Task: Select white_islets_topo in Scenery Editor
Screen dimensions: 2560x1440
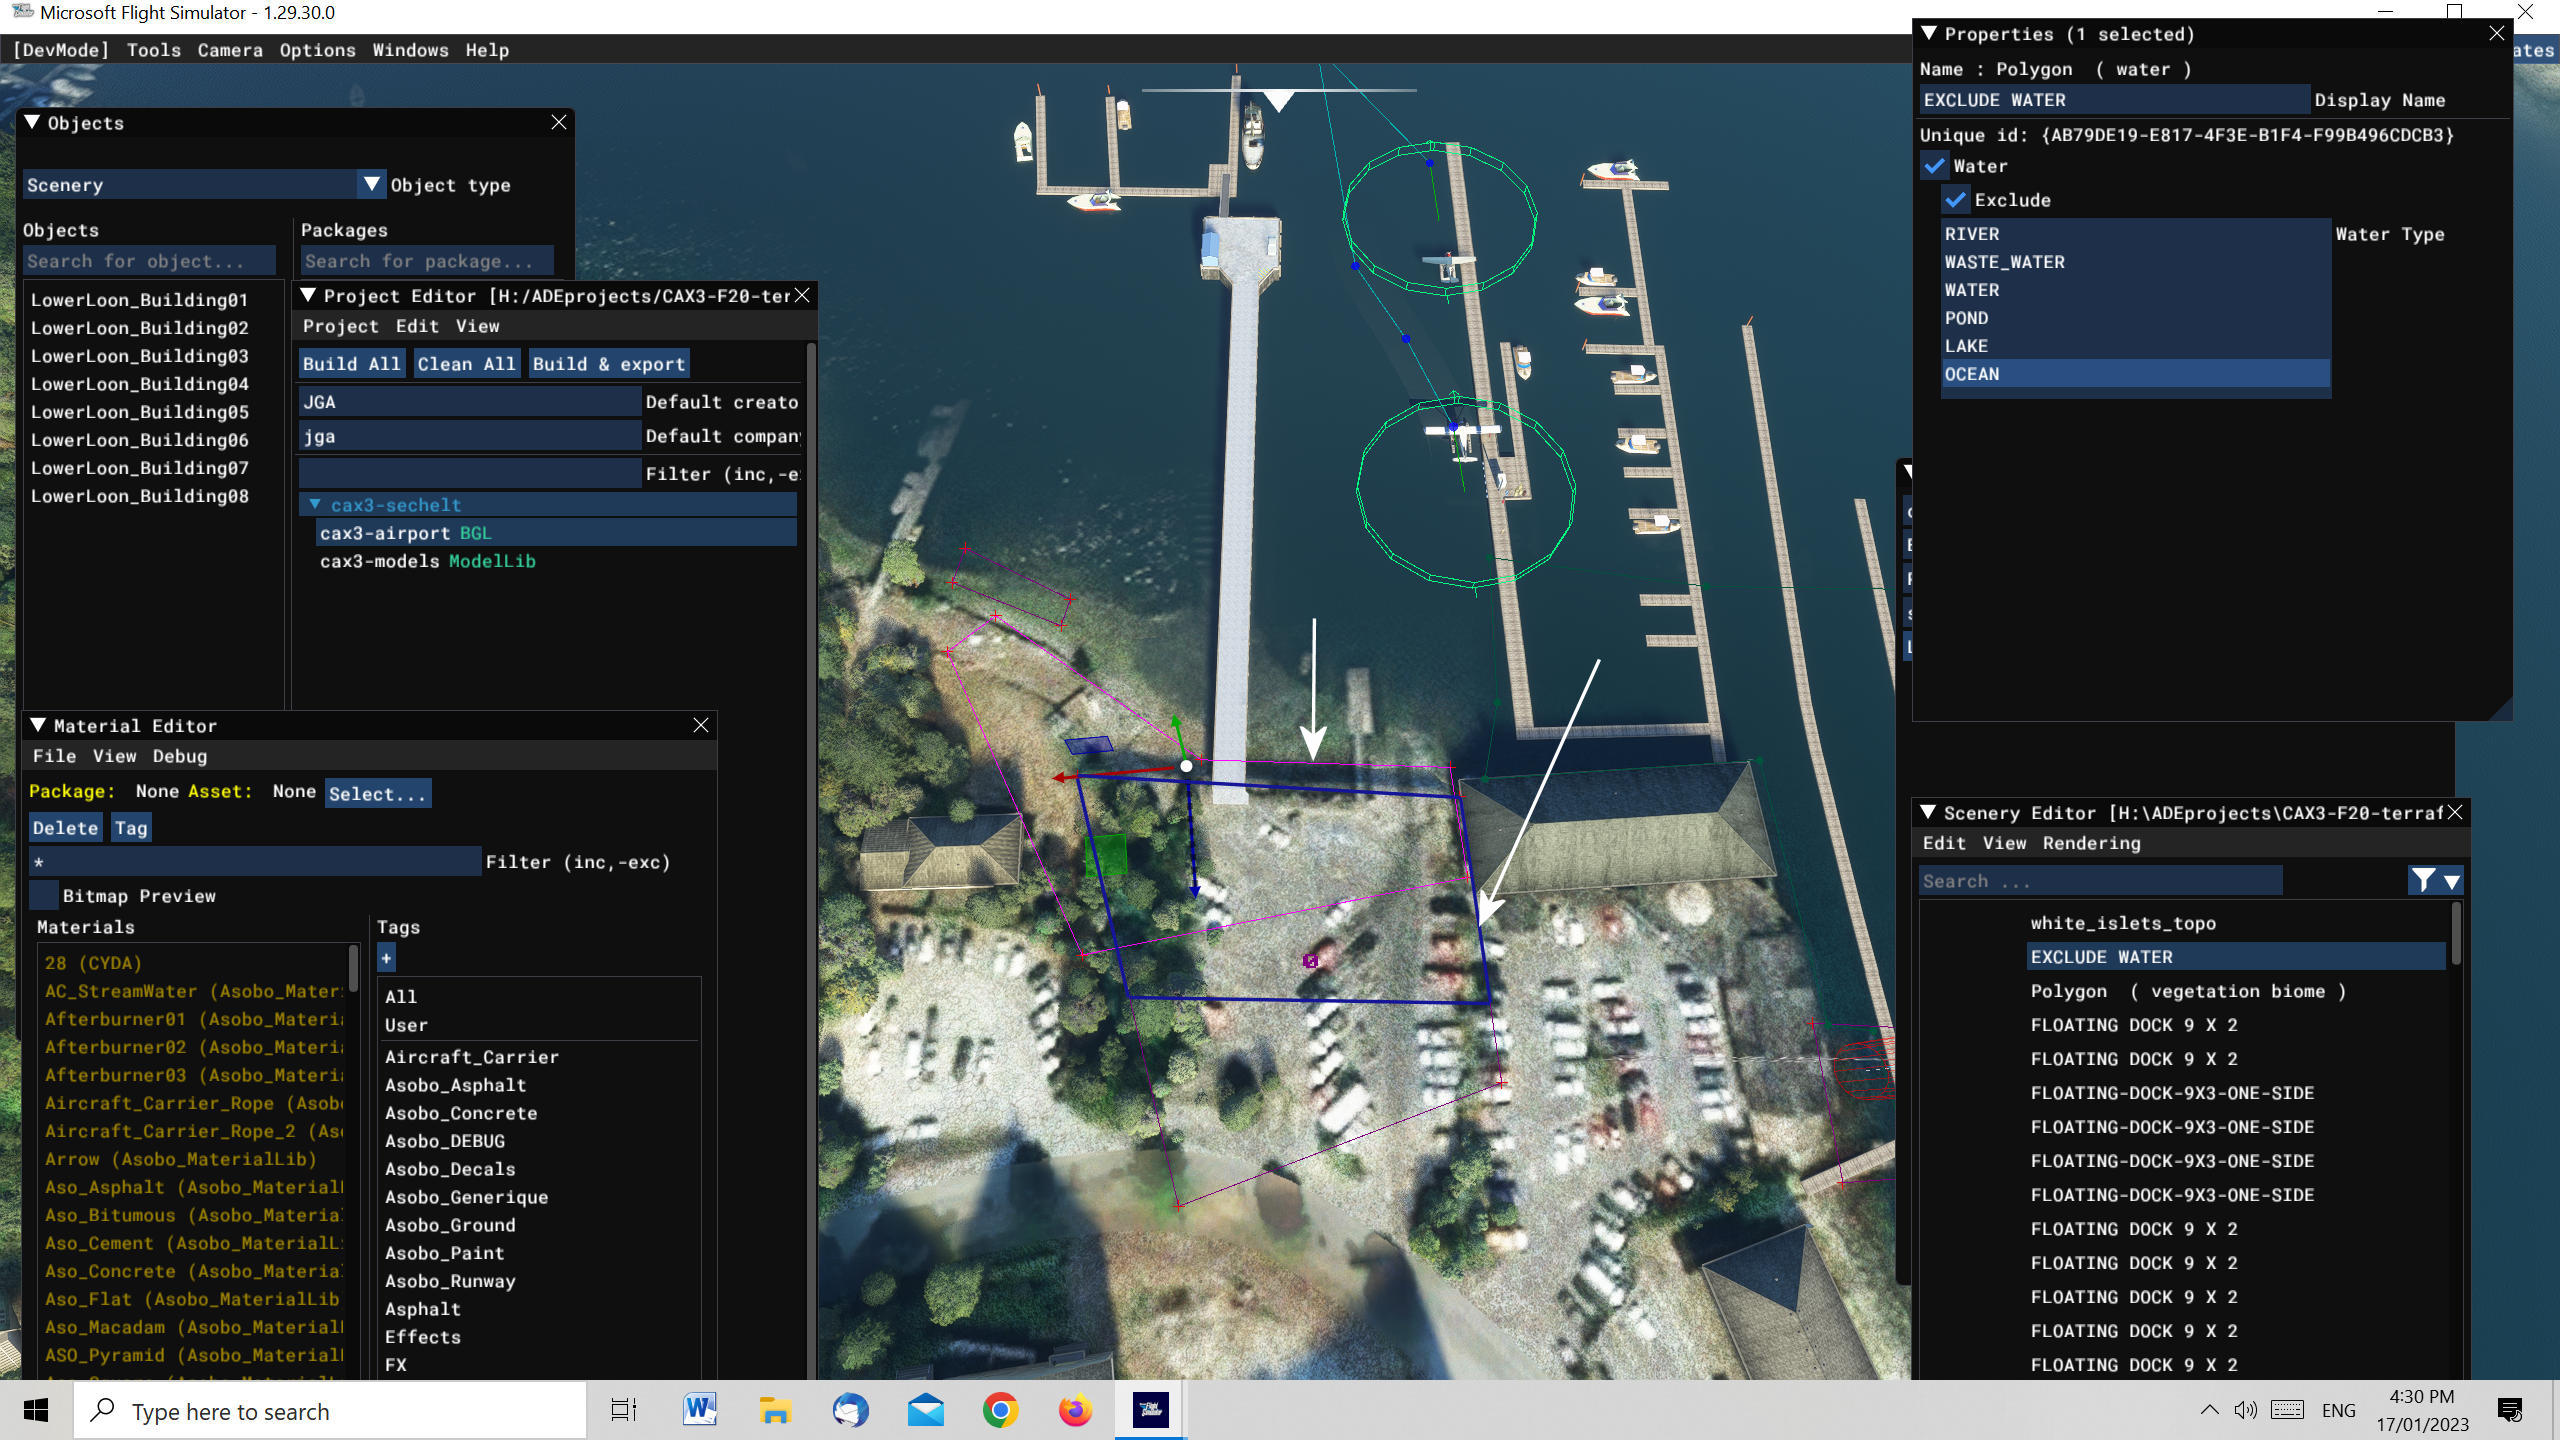Action: (2123, 923)
